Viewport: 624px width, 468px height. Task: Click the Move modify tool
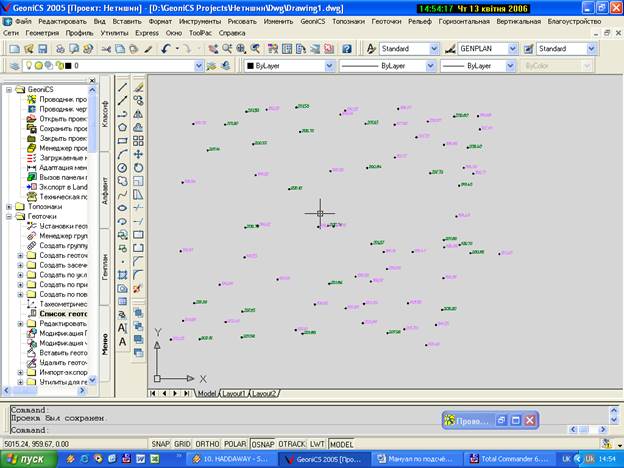pos(138,154)
